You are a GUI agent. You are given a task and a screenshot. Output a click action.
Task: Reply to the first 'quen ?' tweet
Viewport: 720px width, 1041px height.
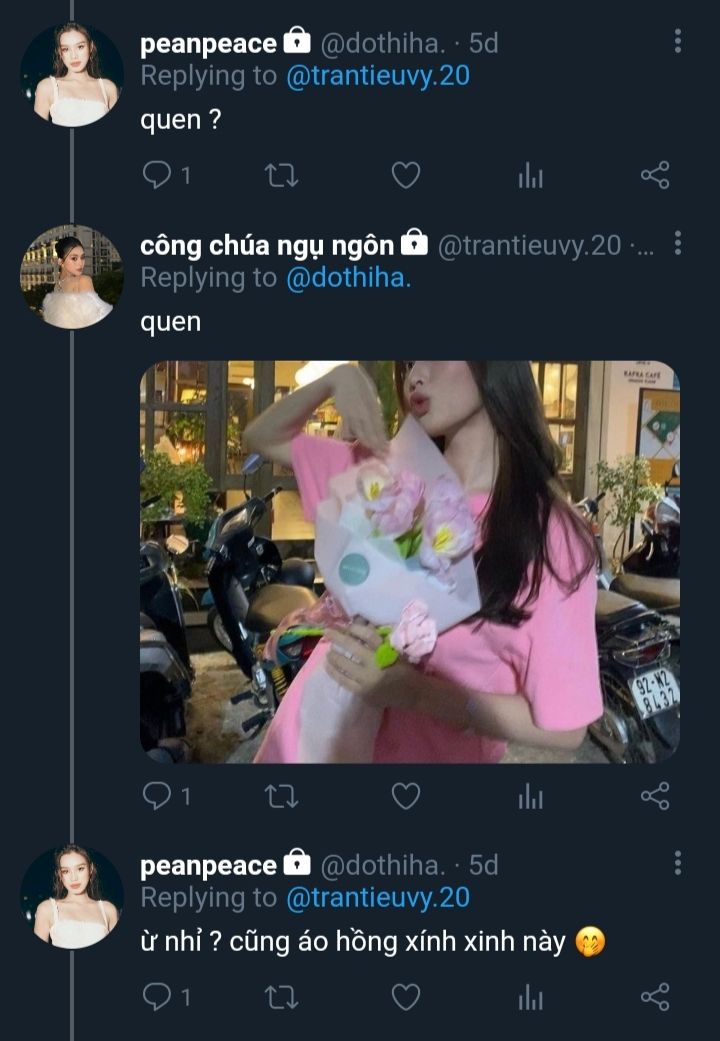click(x=157, y=177)
